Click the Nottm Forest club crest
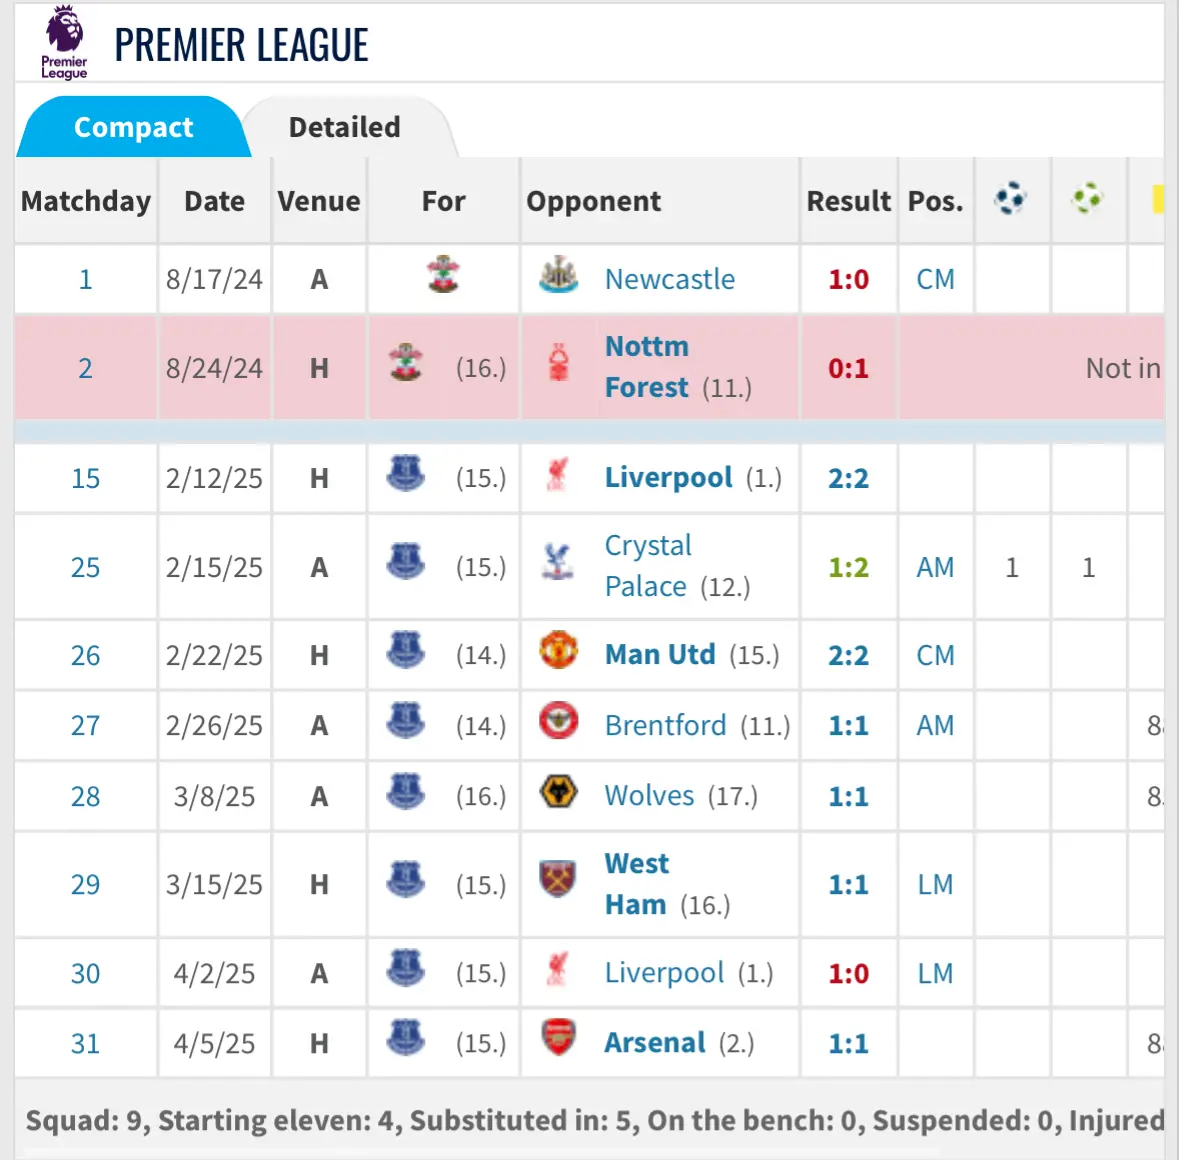This screenshot has height=1160, width=1179. coord(559,363)
